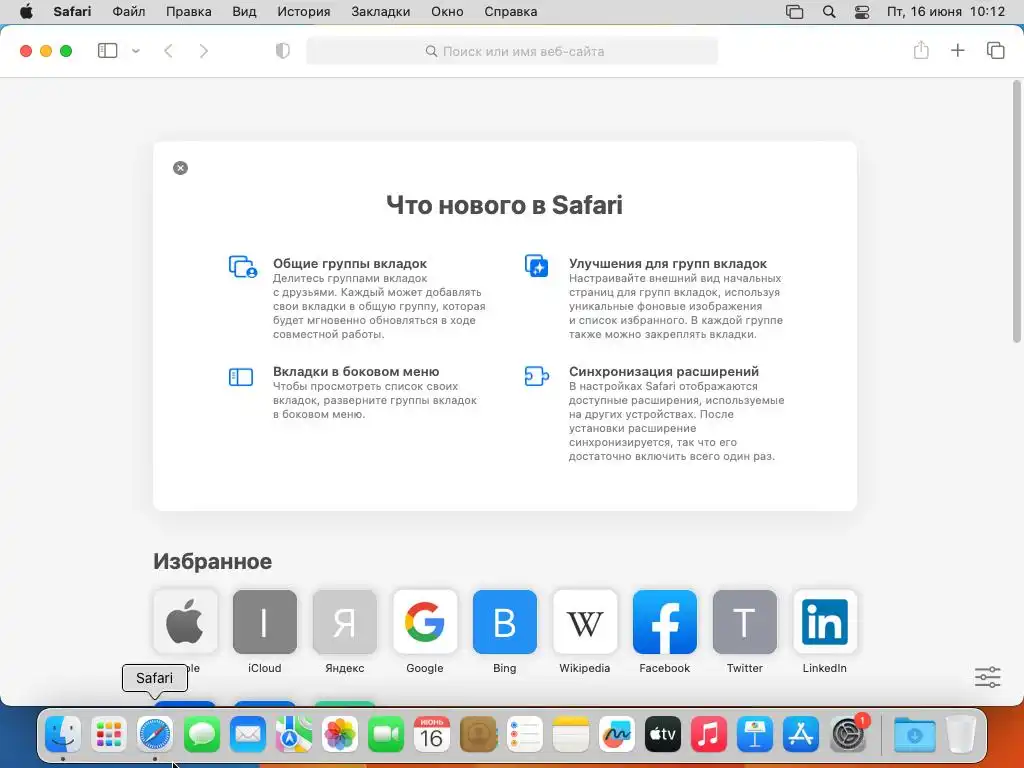The height and width of the screenshot is (768, 1024).
Task: Open the Вид menu
Action: pyautogui.click(x=244, y=12)
